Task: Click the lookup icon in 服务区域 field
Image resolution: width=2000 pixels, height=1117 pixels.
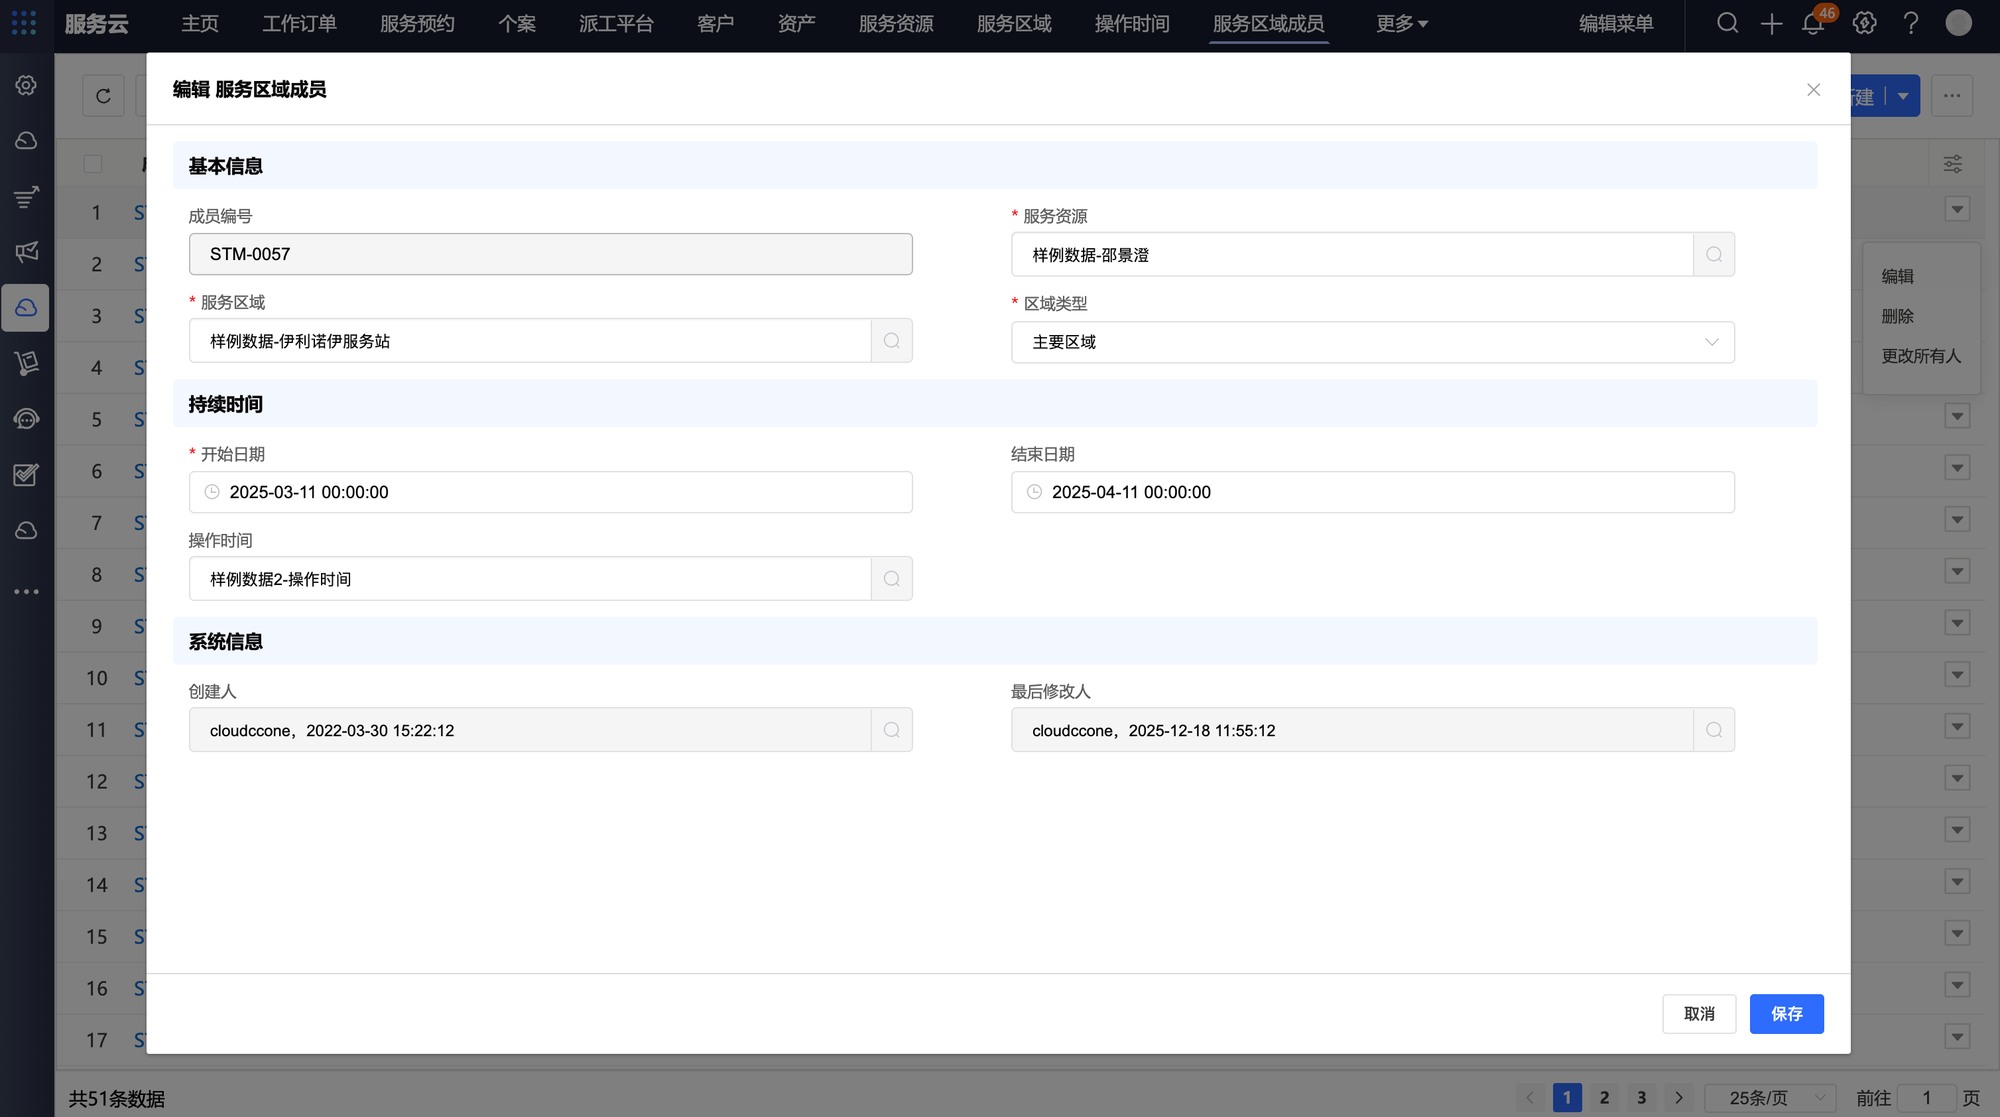Action: (891, 341)
